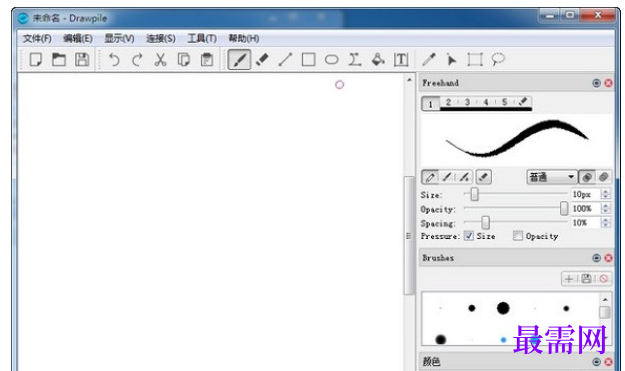Screen dimensions: 625x371
Task: Select the Ellipse tool
Action: pyautogui.click(x=332, y=60)
